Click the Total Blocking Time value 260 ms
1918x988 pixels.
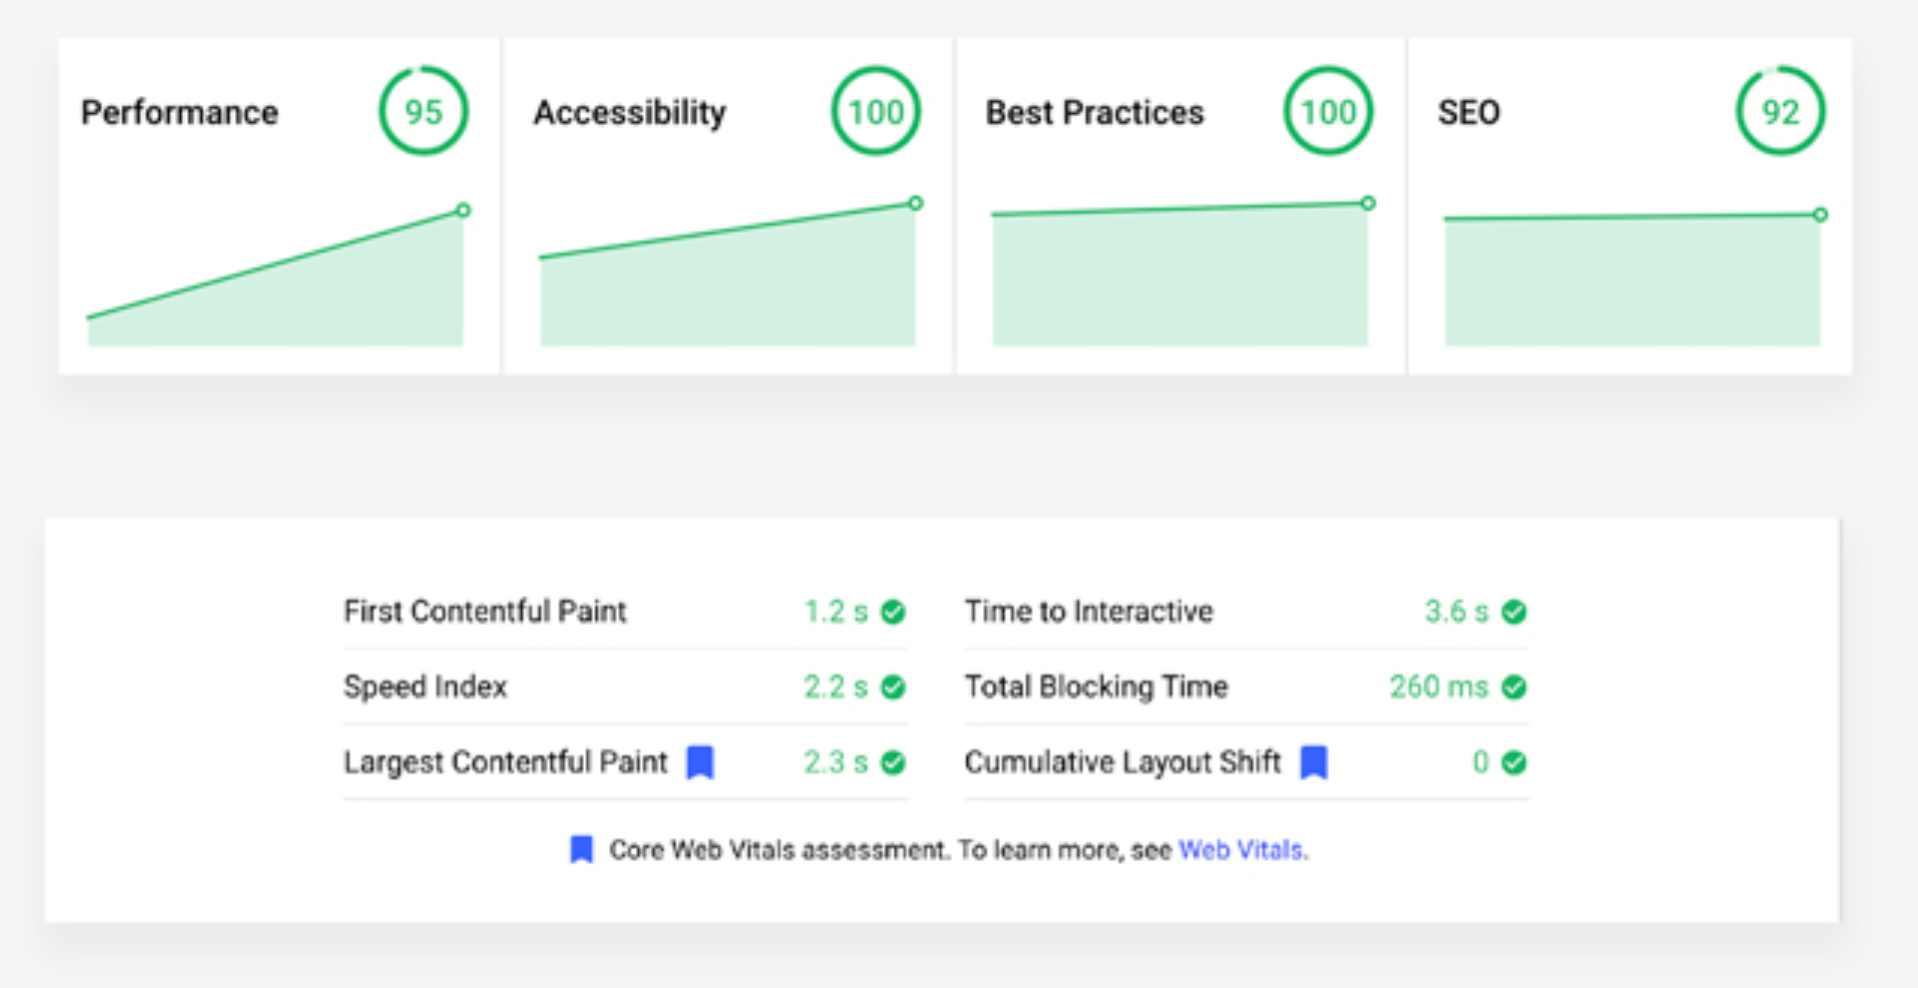tap(1438, 687)
